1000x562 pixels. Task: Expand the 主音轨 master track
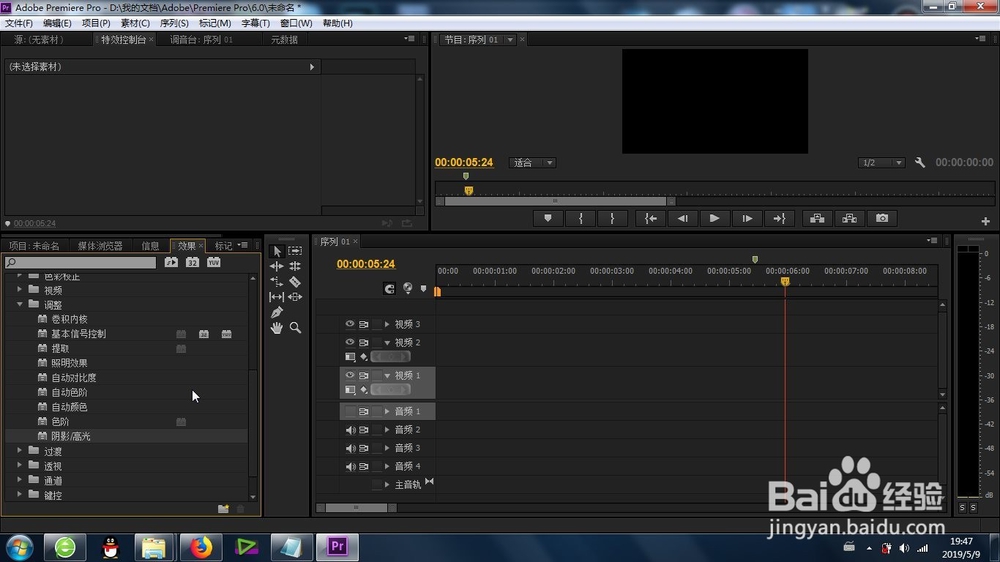click(x=387, y=485)
